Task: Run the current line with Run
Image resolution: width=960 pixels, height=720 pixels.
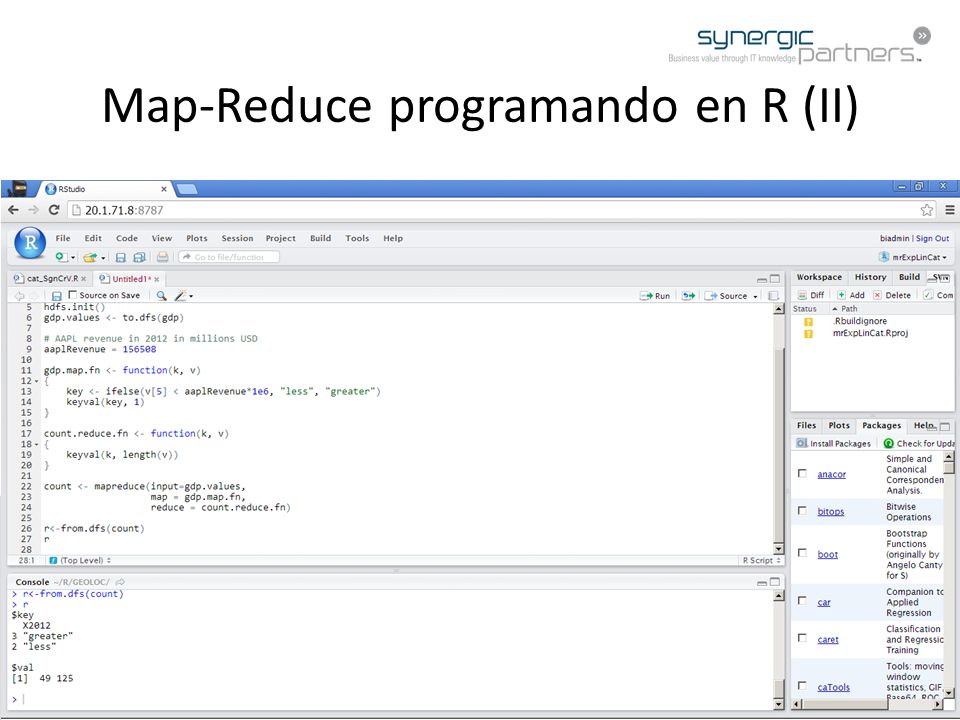Action: pyautogui.click(x=655, y=296)
